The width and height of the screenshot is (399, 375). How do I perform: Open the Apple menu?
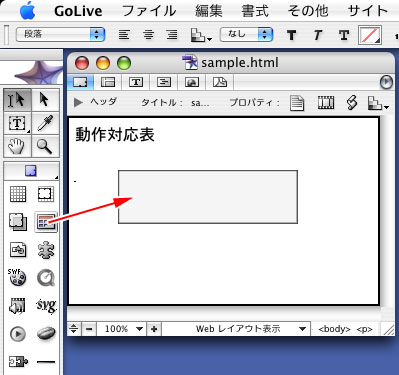pyautogui.click(x=28, y=11)
